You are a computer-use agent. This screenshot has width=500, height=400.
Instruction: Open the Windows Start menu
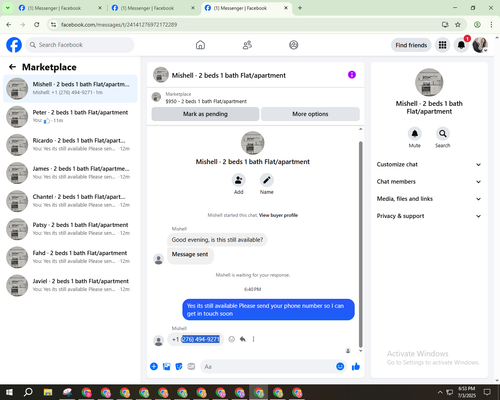[9, 392]
